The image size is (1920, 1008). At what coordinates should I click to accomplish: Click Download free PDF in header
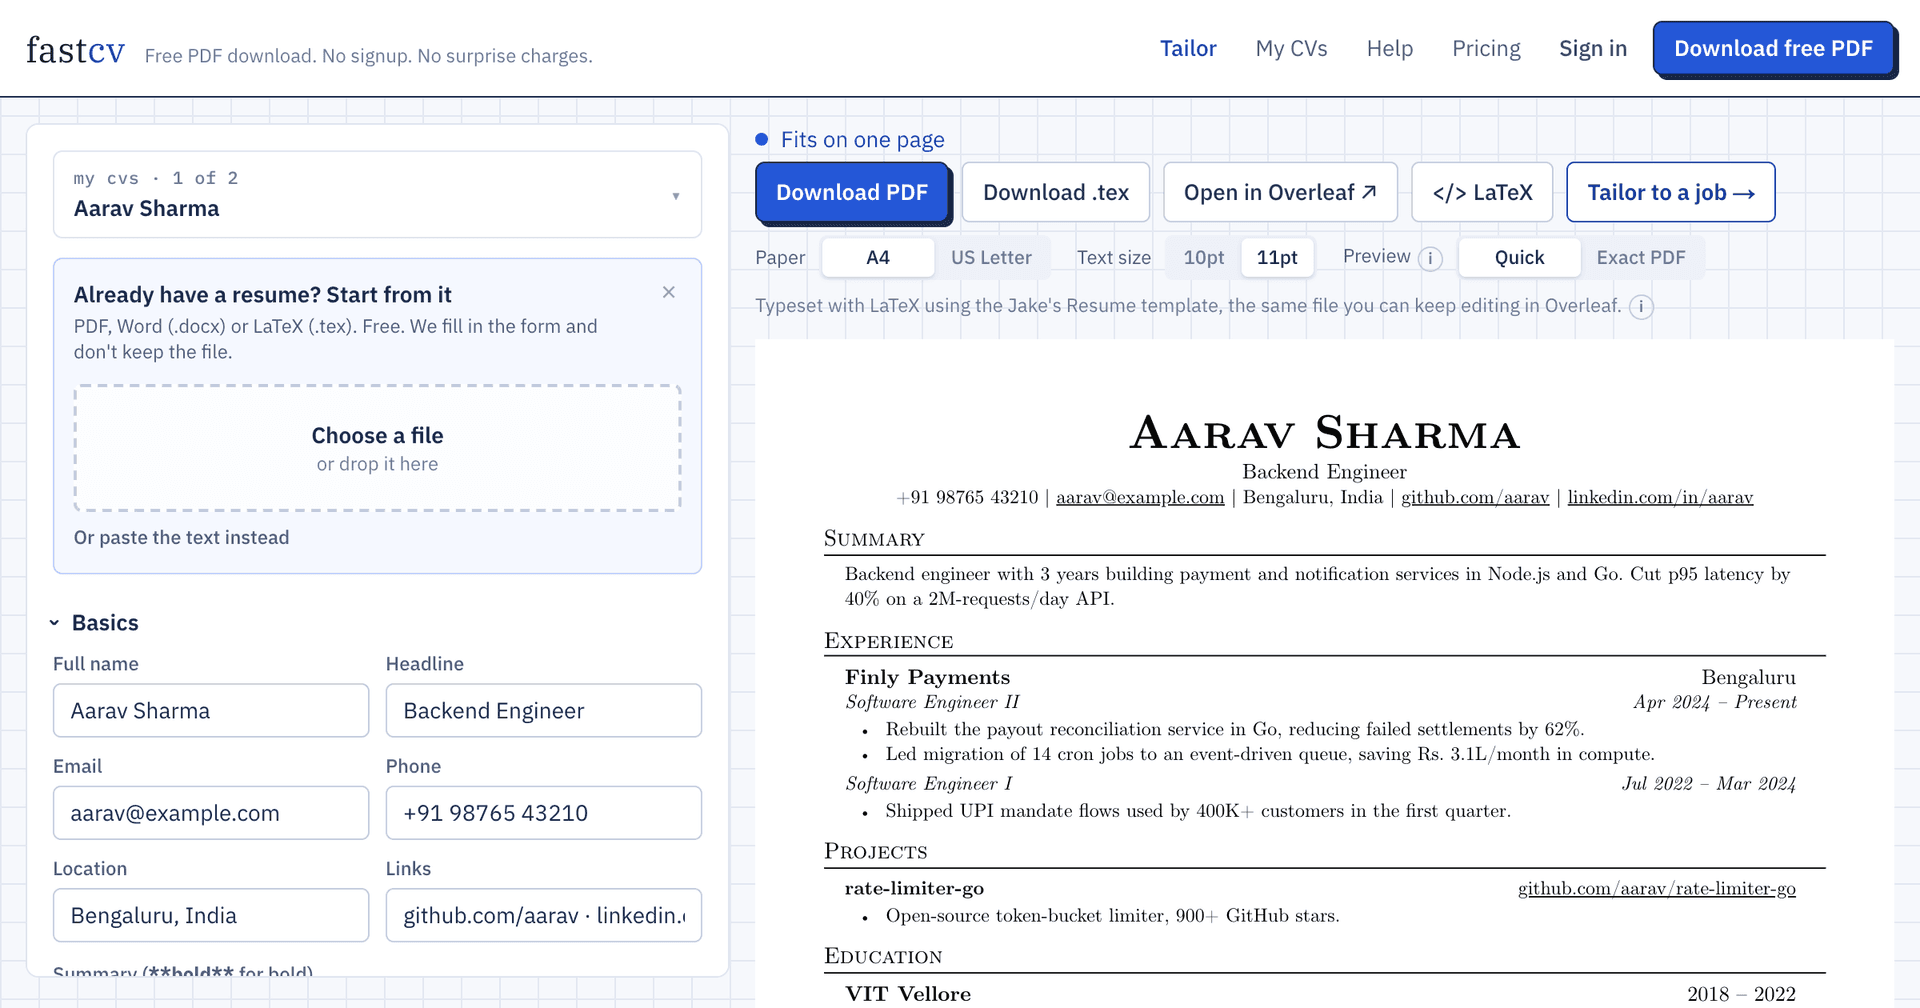pyautogui.click(x=1773, y=48)
